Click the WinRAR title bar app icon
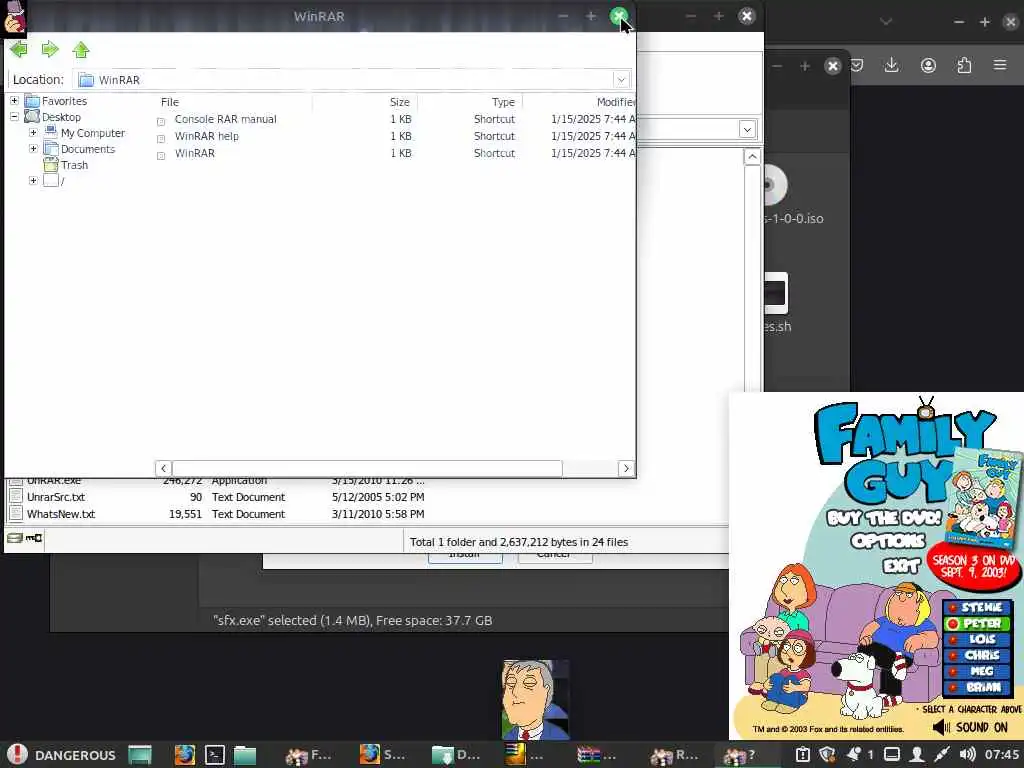This screenshot has width=1024, height=768. pyautogui.click(x=14, y=16)
